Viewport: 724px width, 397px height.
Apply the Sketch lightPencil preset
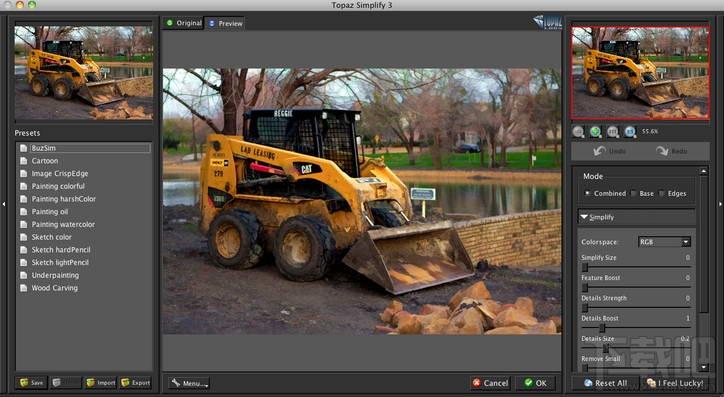pyautogui.click(x=60, y=262)
